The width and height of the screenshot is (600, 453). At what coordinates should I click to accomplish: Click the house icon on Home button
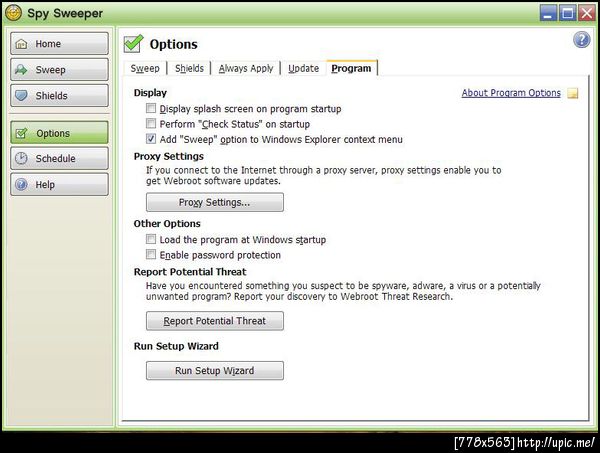pos(21,44)
